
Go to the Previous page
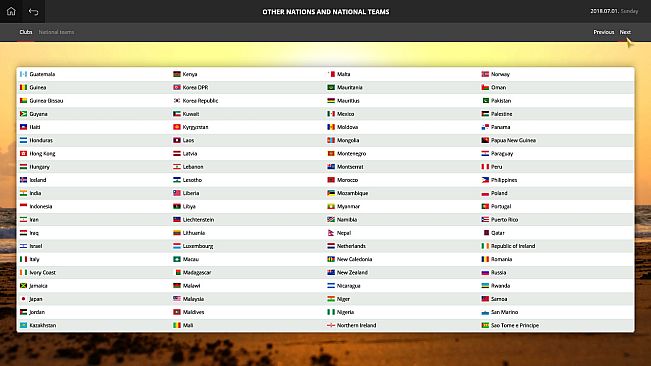point(604,32)
